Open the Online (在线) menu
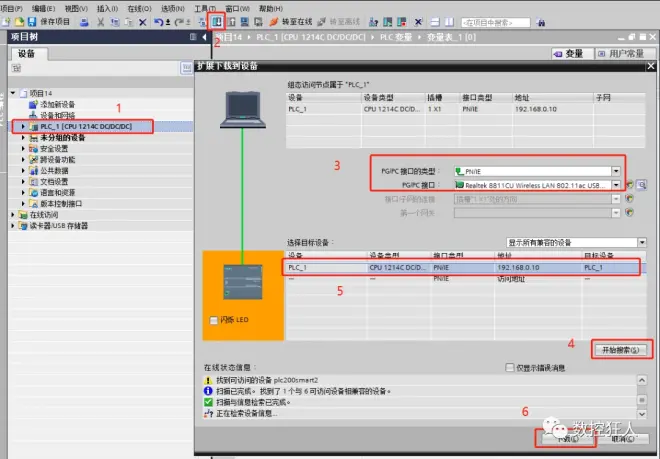The height and width of the screenshot is (459, 660). [x=139, y=8]
